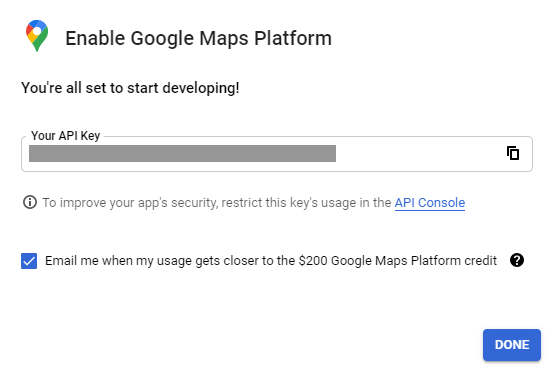
Task: Click the empty space inside the API key field
Action: coord(419,154)
